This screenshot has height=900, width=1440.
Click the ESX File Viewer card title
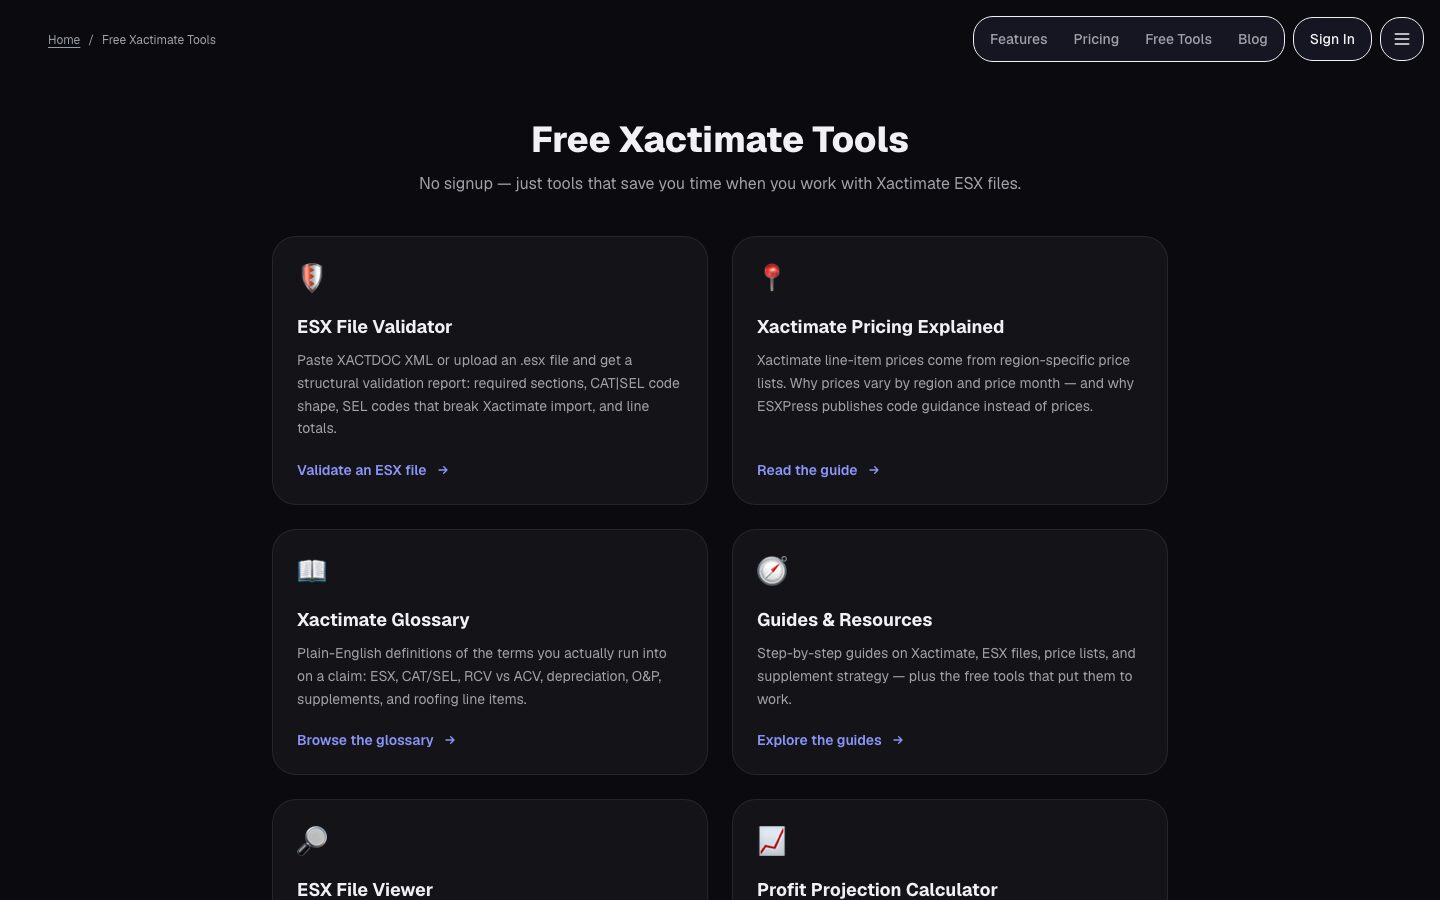point(365,889)
